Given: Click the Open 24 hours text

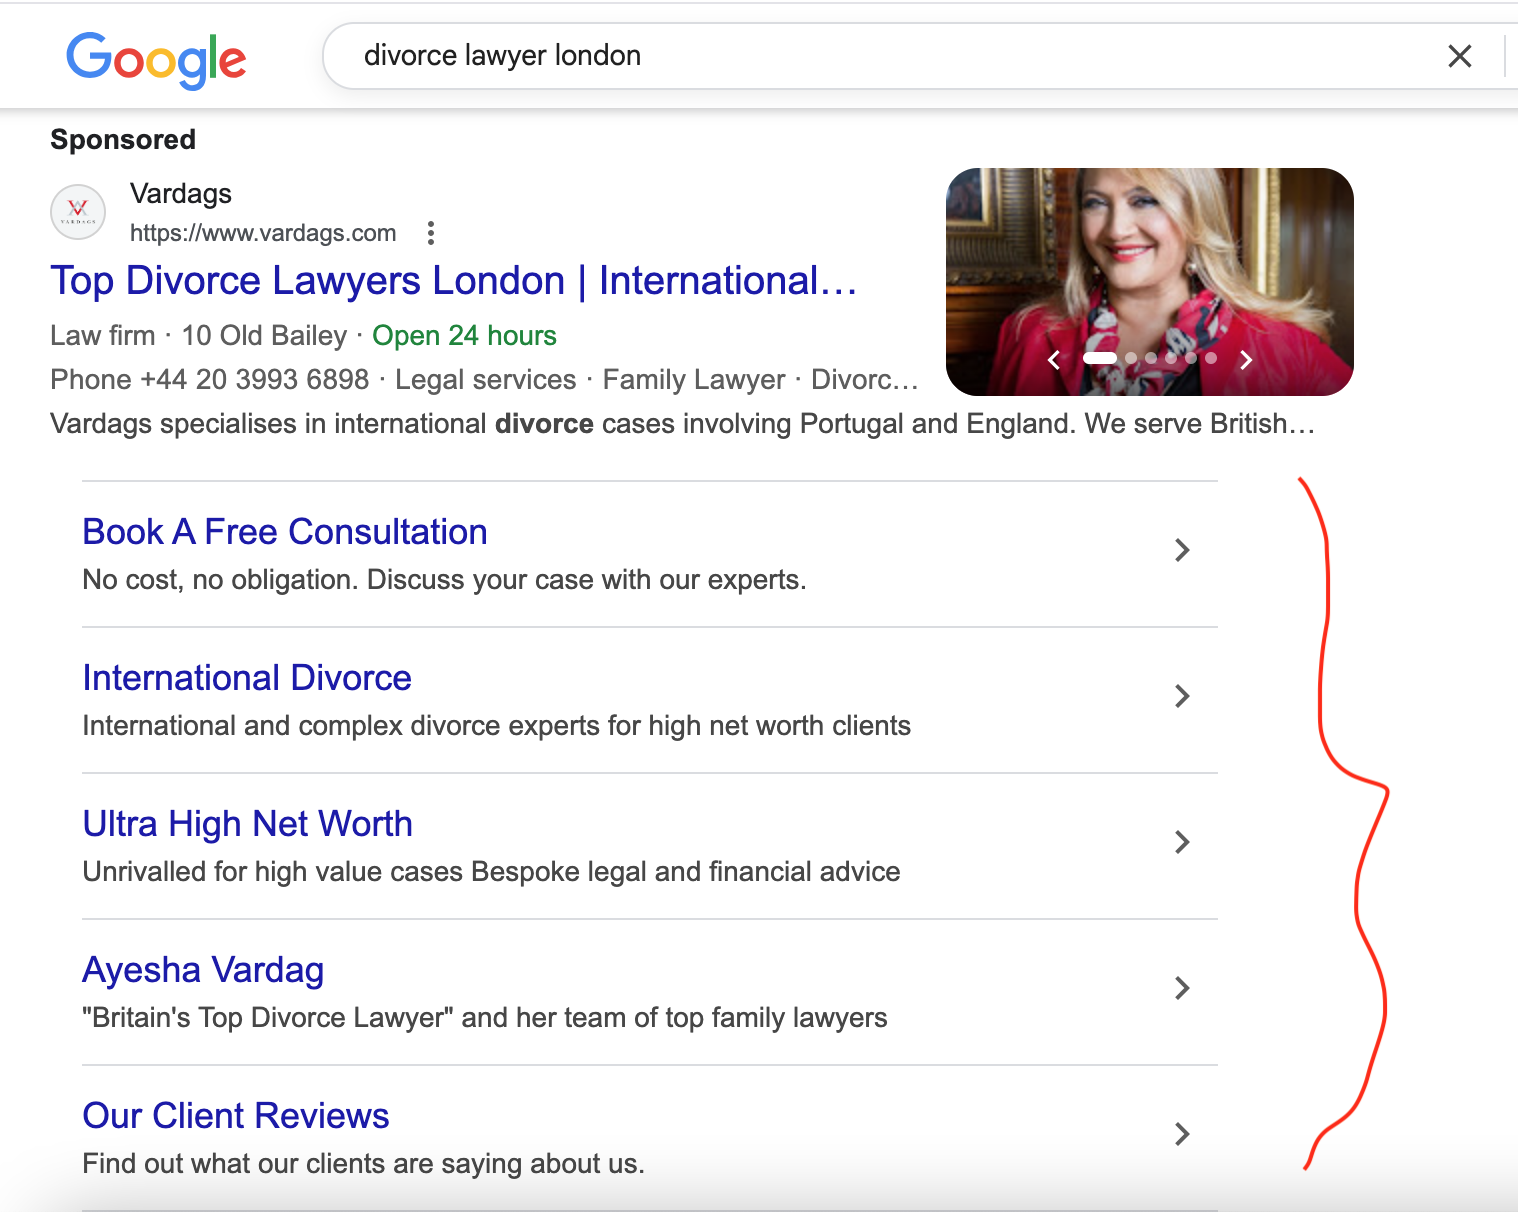Looking at the screenshot, I should click(464, 336).
